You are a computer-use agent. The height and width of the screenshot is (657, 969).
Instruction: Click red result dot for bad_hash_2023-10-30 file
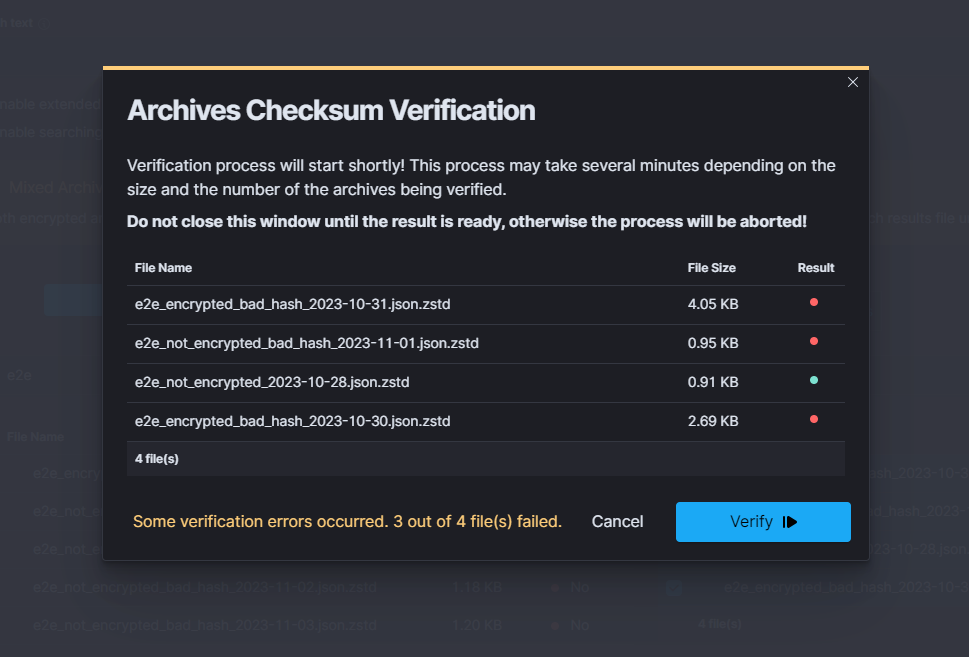coord(814,419)
